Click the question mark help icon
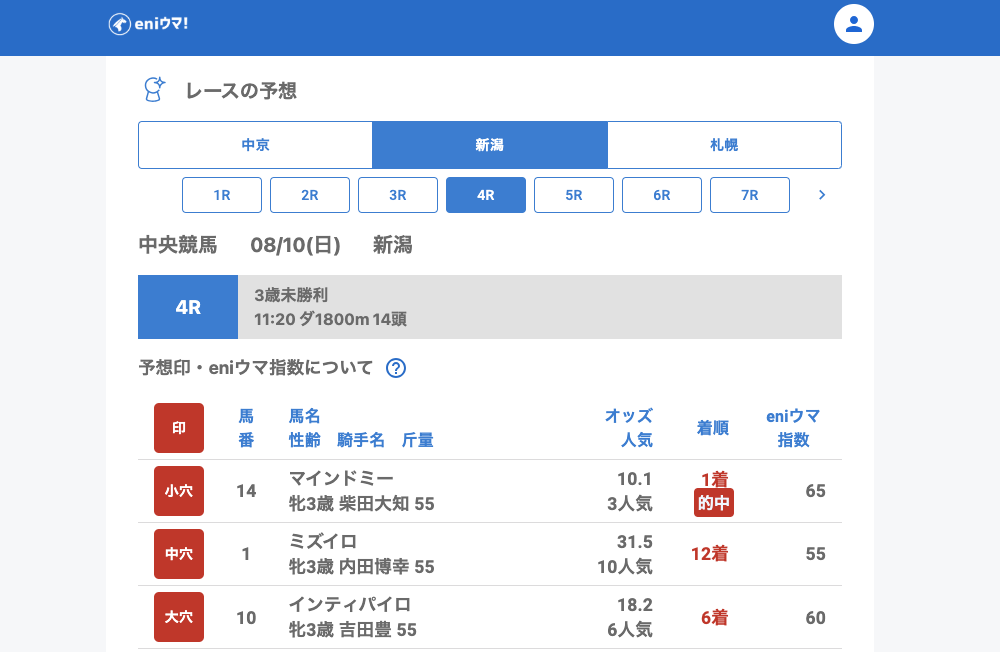This screenshot has height=652, width=1000. pyautogui.click(x=396, y=368)
